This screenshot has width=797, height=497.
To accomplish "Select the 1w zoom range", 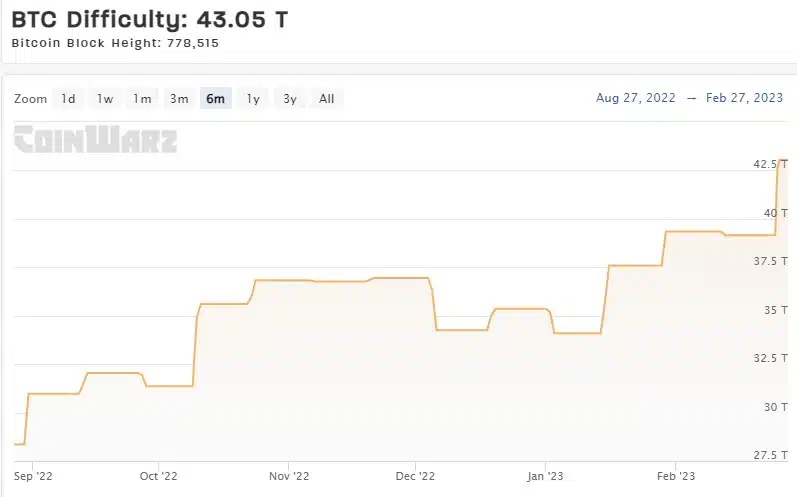I will coord(105,99).
